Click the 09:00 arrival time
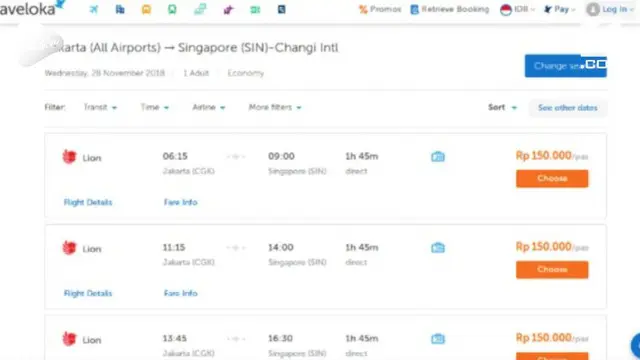 281,156
